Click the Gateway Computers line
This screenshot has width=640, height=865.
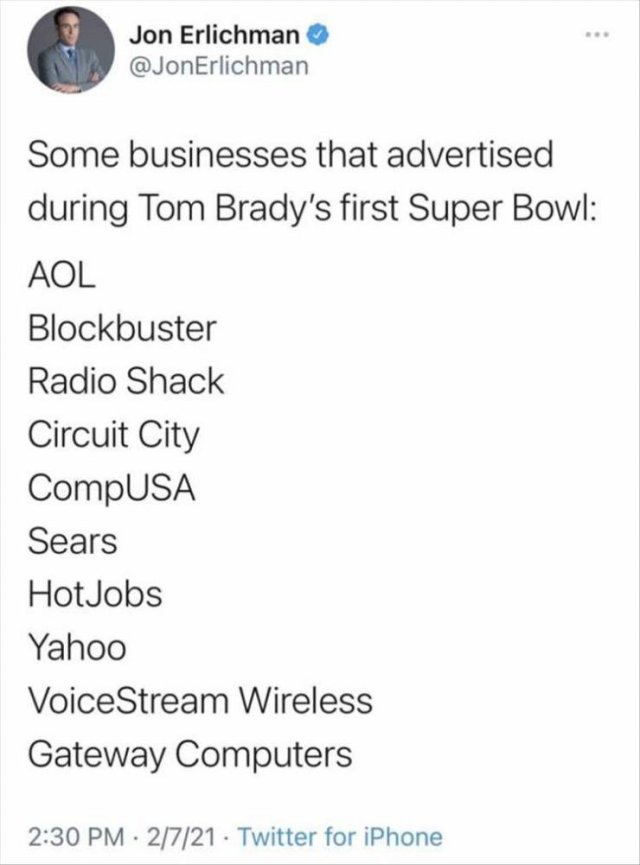pos(190,755)
